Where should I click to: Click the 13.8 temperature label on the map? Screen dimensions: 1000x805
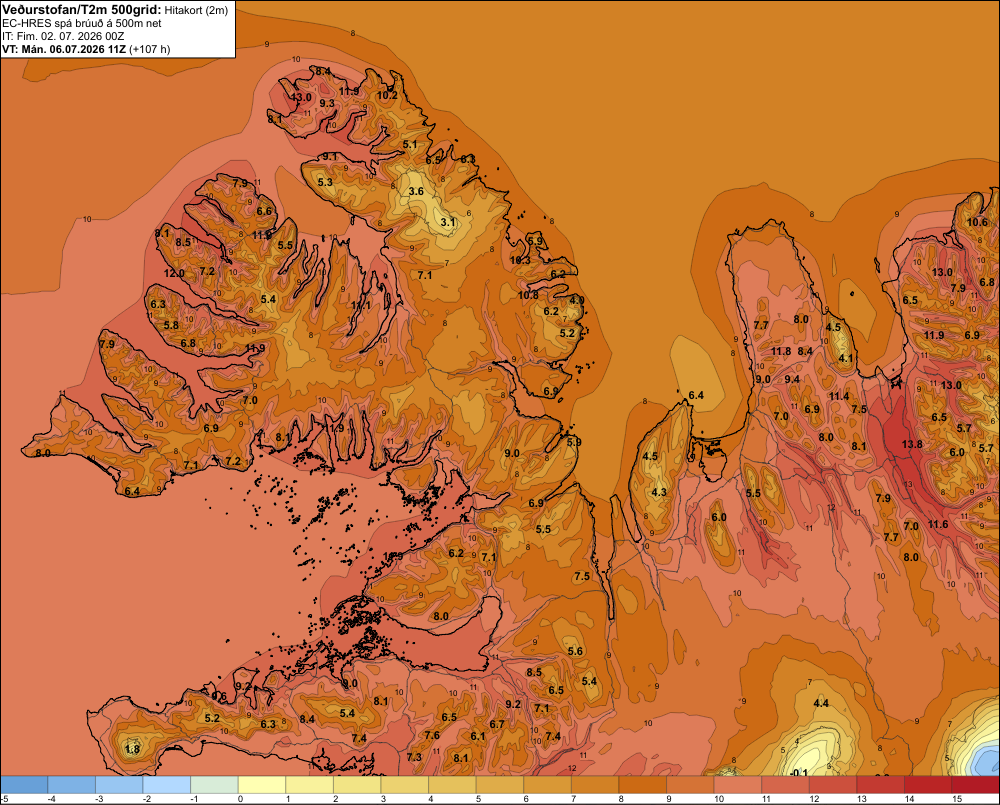tap(912, 444)
